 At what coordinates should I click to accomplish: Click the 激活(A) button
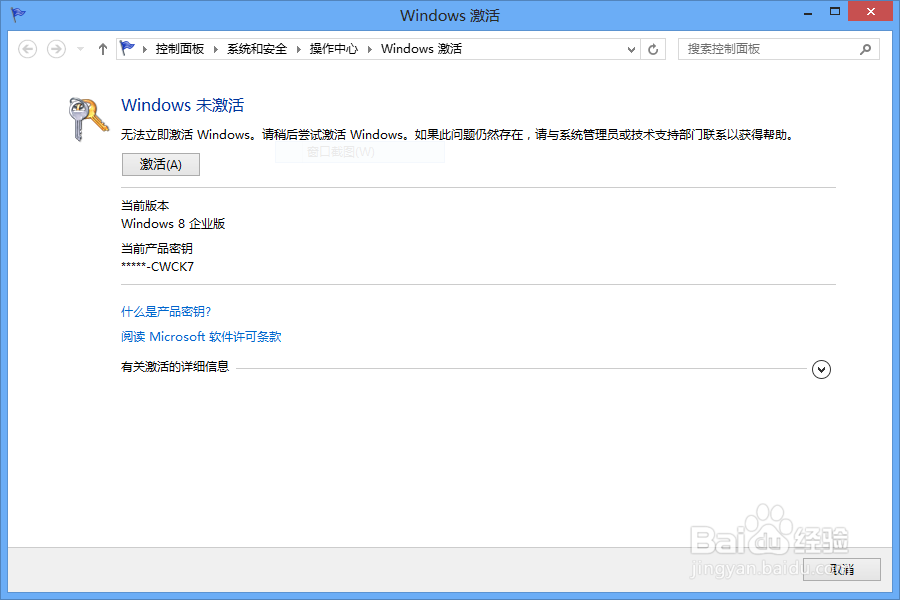(x=161, y=165)
